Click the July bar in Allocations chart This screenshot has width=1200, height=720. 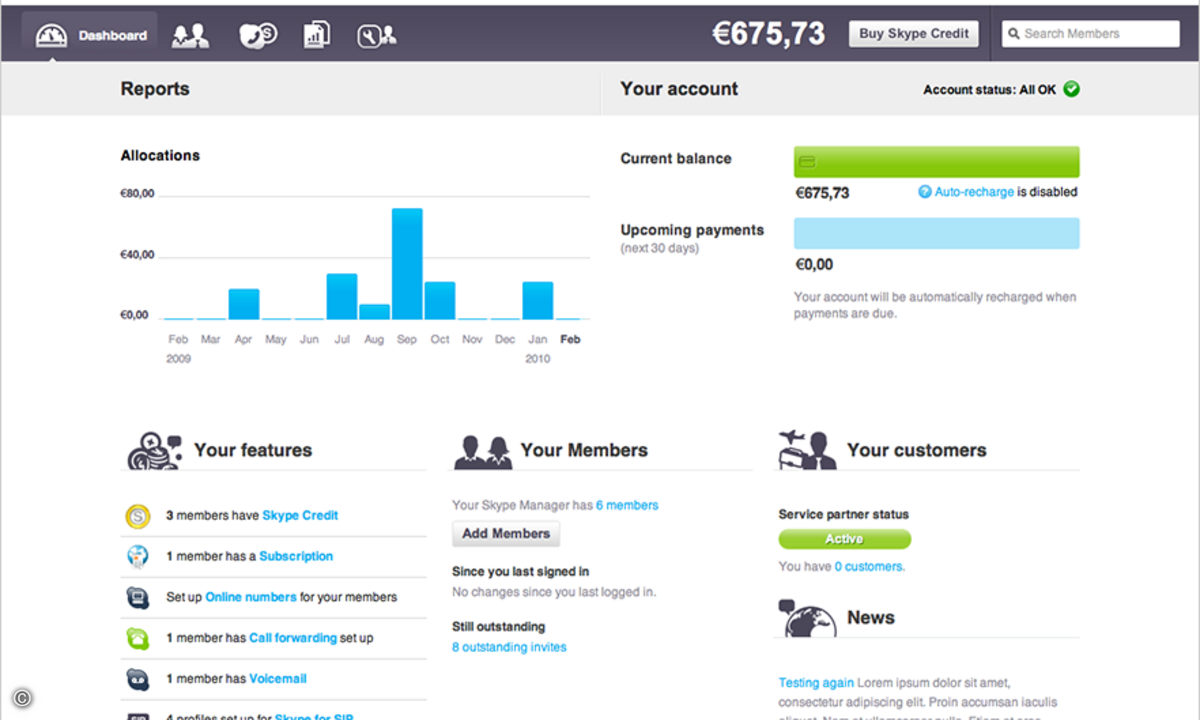(x=342, y=296)
